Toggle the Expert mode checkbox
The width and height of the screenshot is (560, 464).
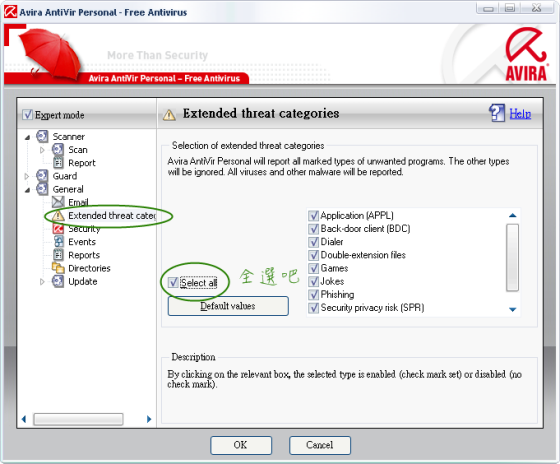(x=28, y=115)
